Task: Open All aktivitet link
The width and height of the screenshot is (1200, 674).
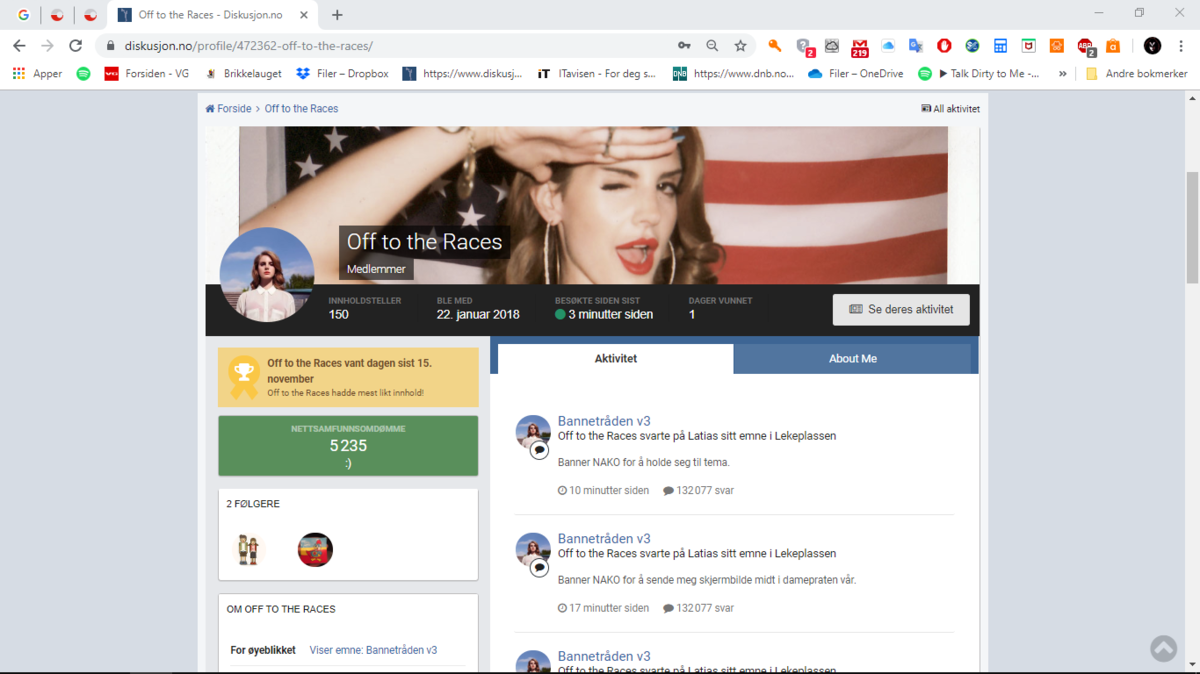Action: [950, 108]
